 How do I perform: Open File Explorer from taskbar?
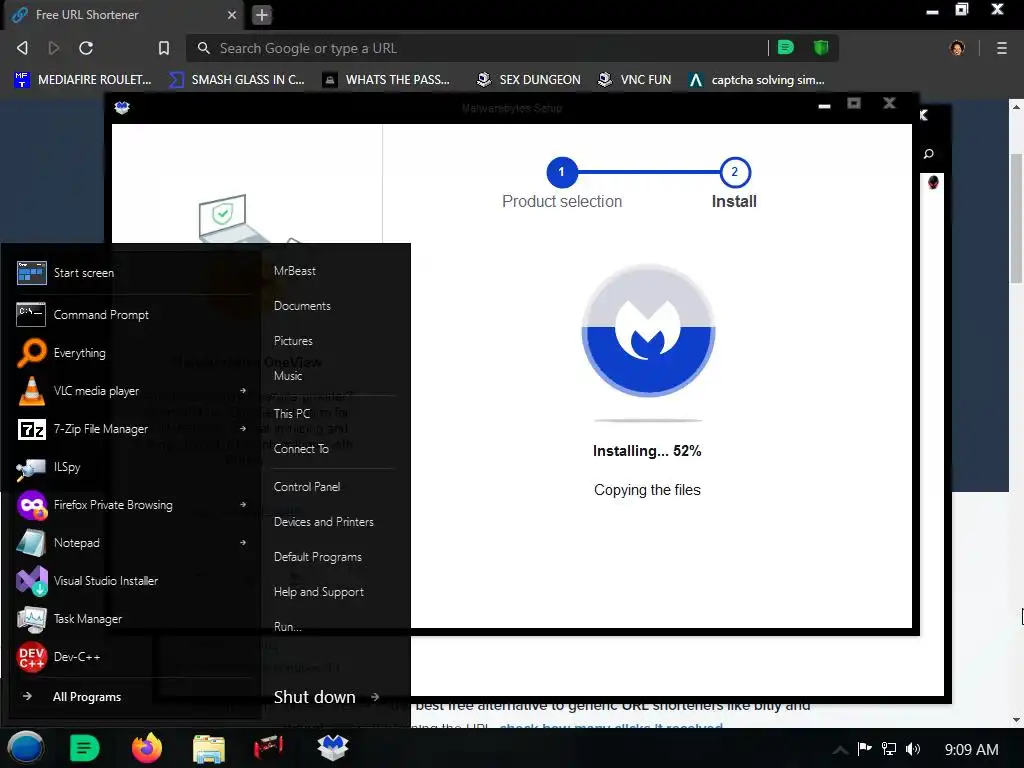point(208,748)
